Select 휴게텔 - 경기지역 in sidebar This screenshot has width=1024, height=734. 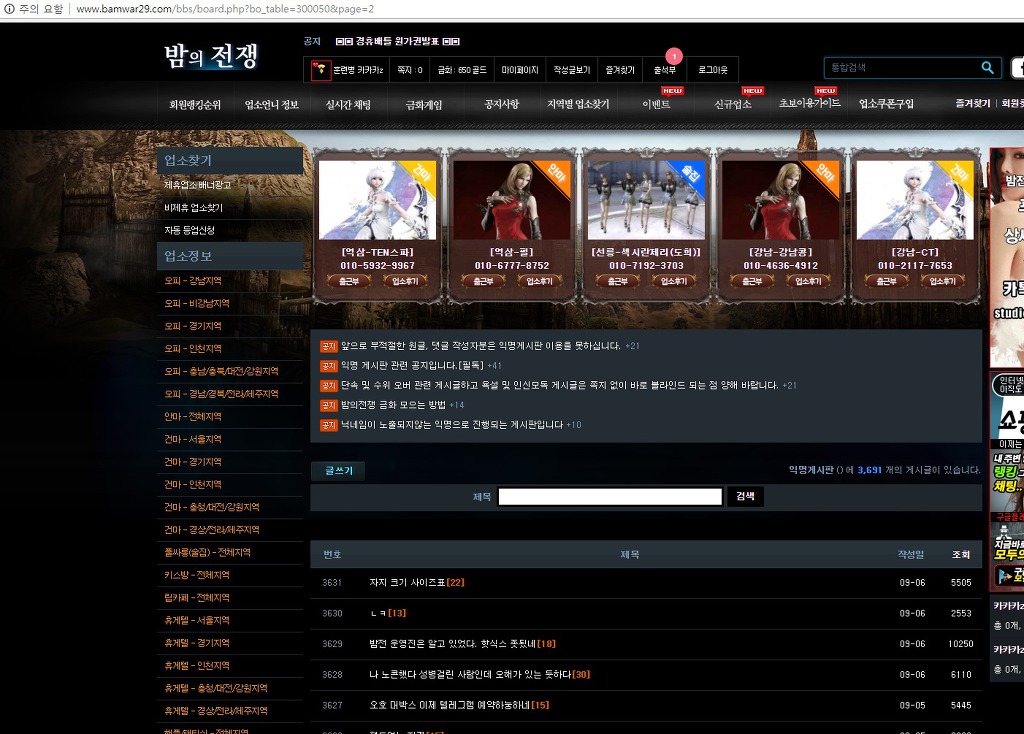(197, 643)
